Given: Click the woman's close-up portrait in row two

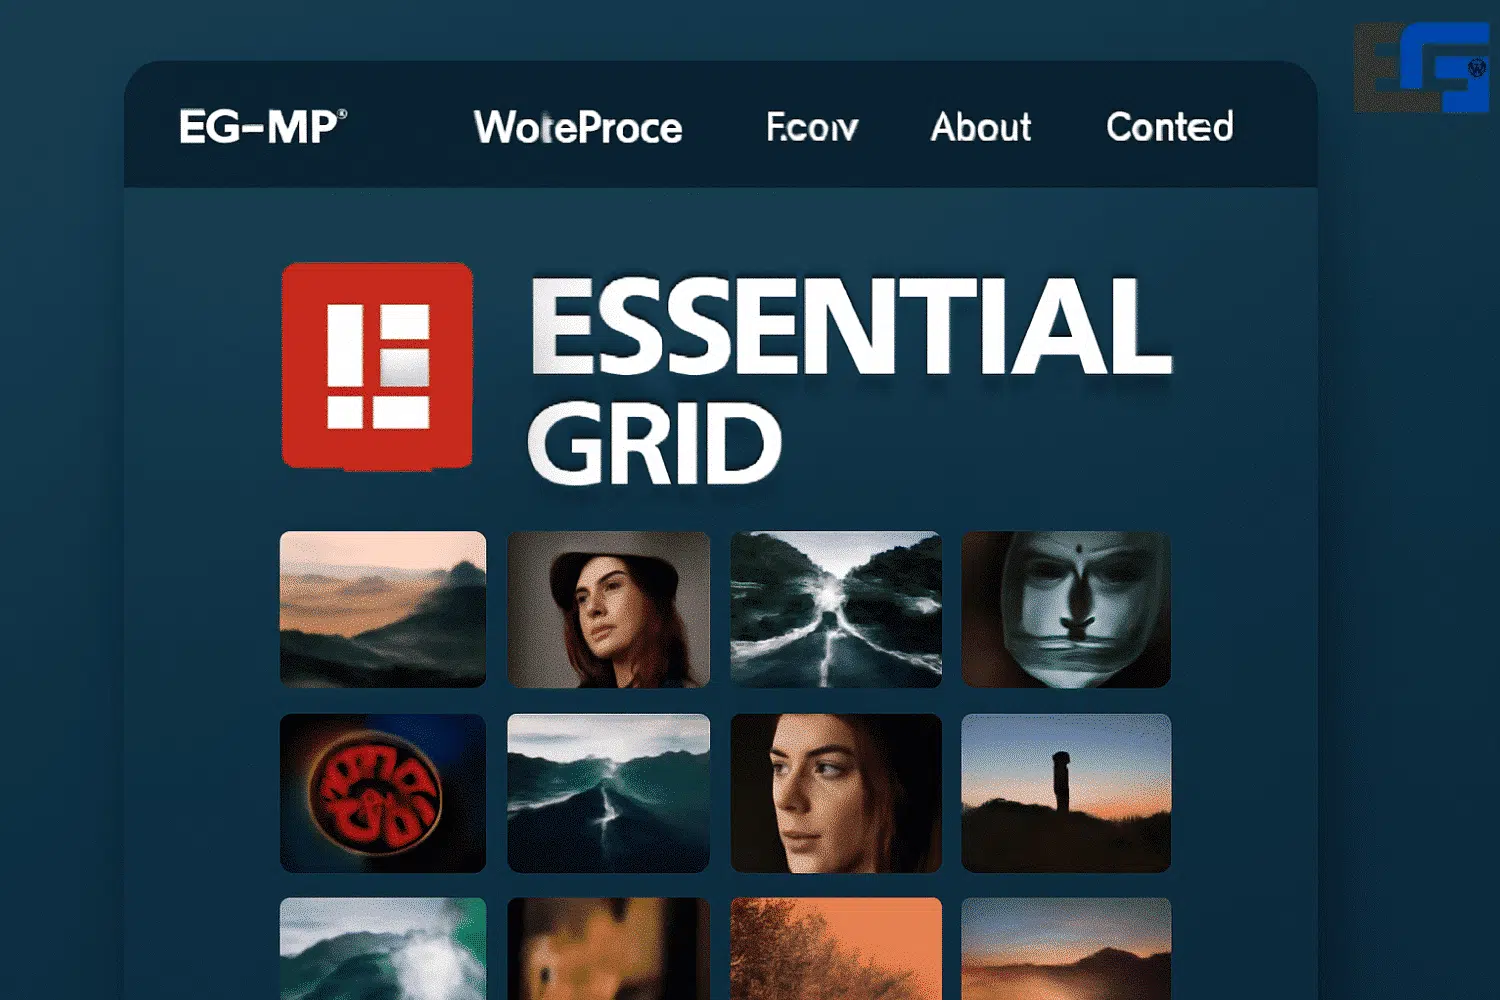Looking at the screenshot, I should (837, 793).
